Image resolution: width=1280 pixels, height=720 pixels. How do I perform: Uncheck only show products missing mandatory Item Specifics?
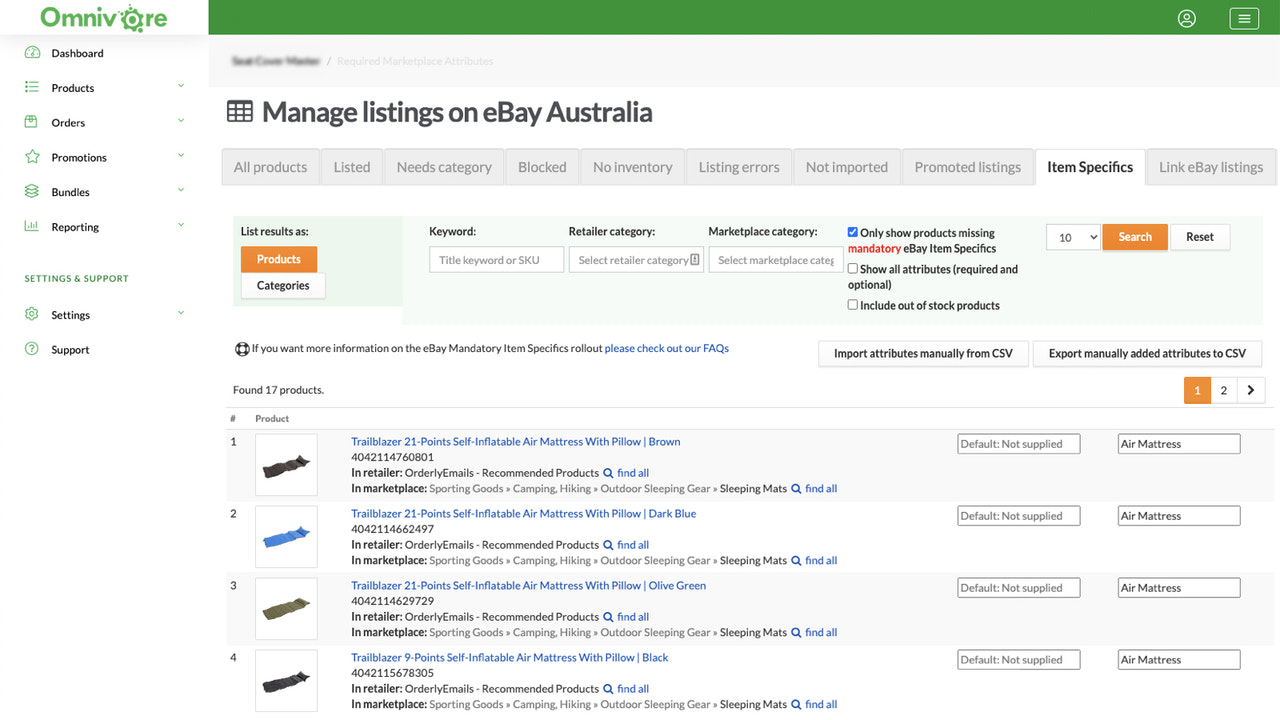coord(853,232)
